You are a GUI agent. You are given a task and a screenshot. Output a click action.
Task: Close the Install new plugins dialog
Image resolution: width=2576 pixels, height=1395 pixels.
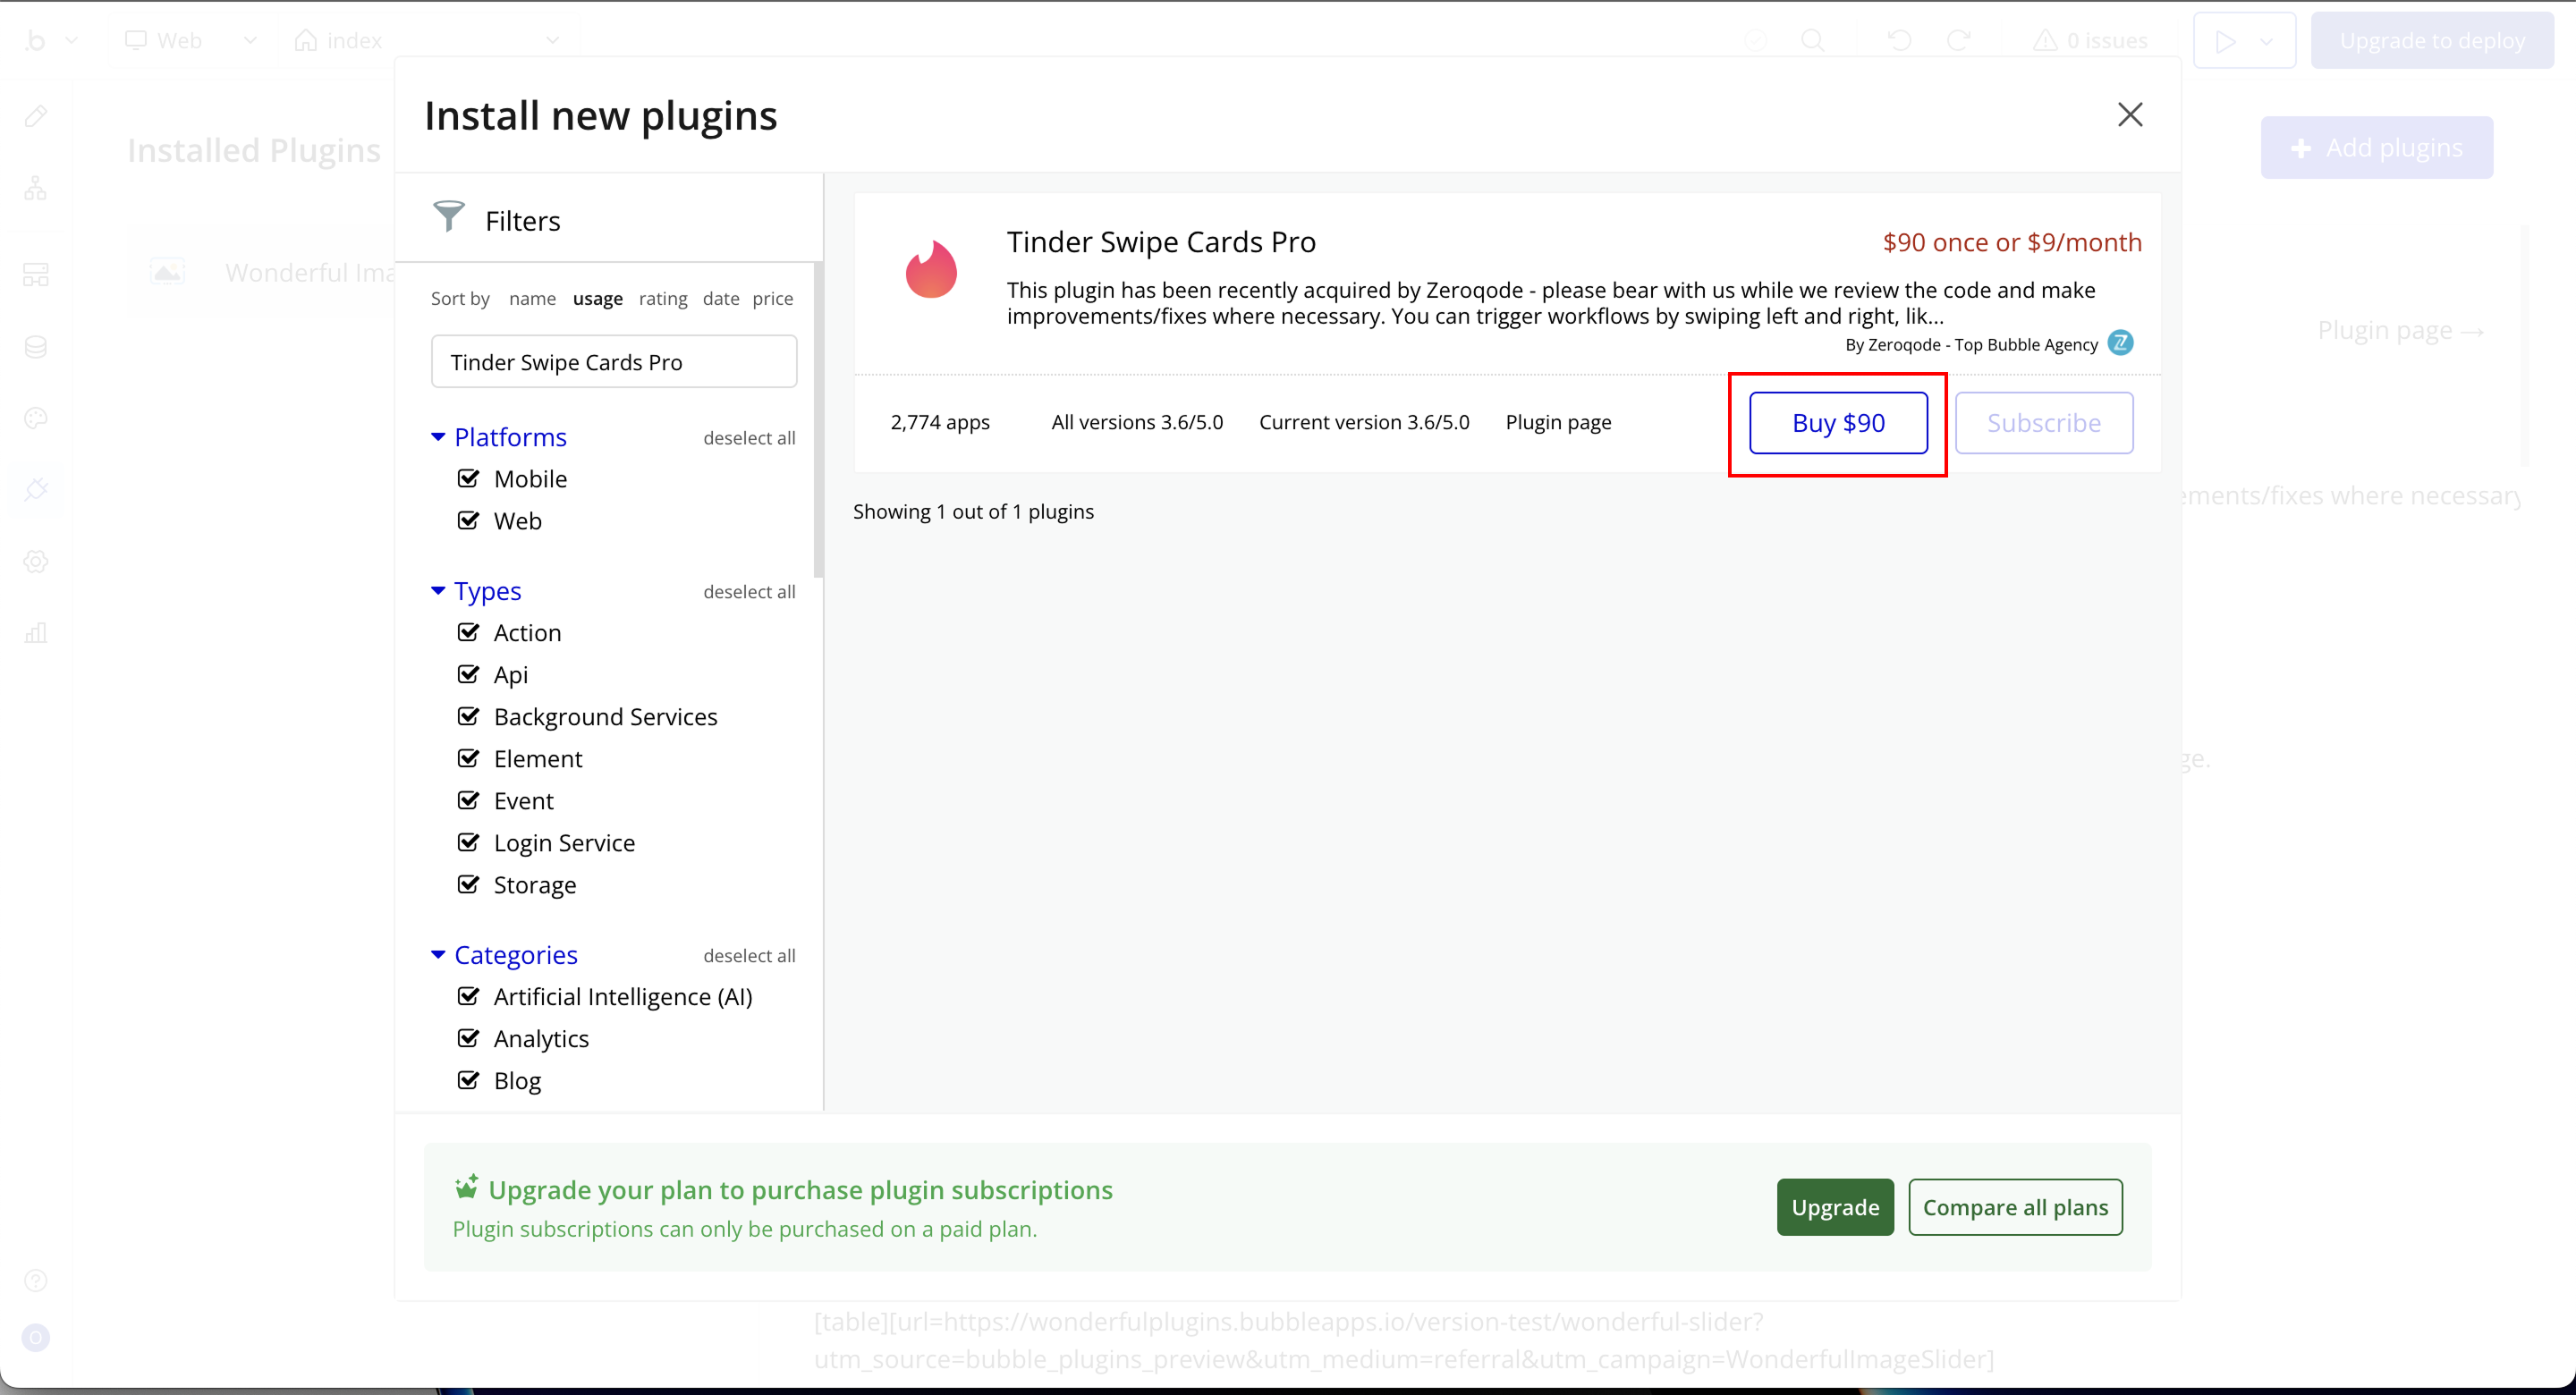pyautogui.click(x=2130, y=115)
